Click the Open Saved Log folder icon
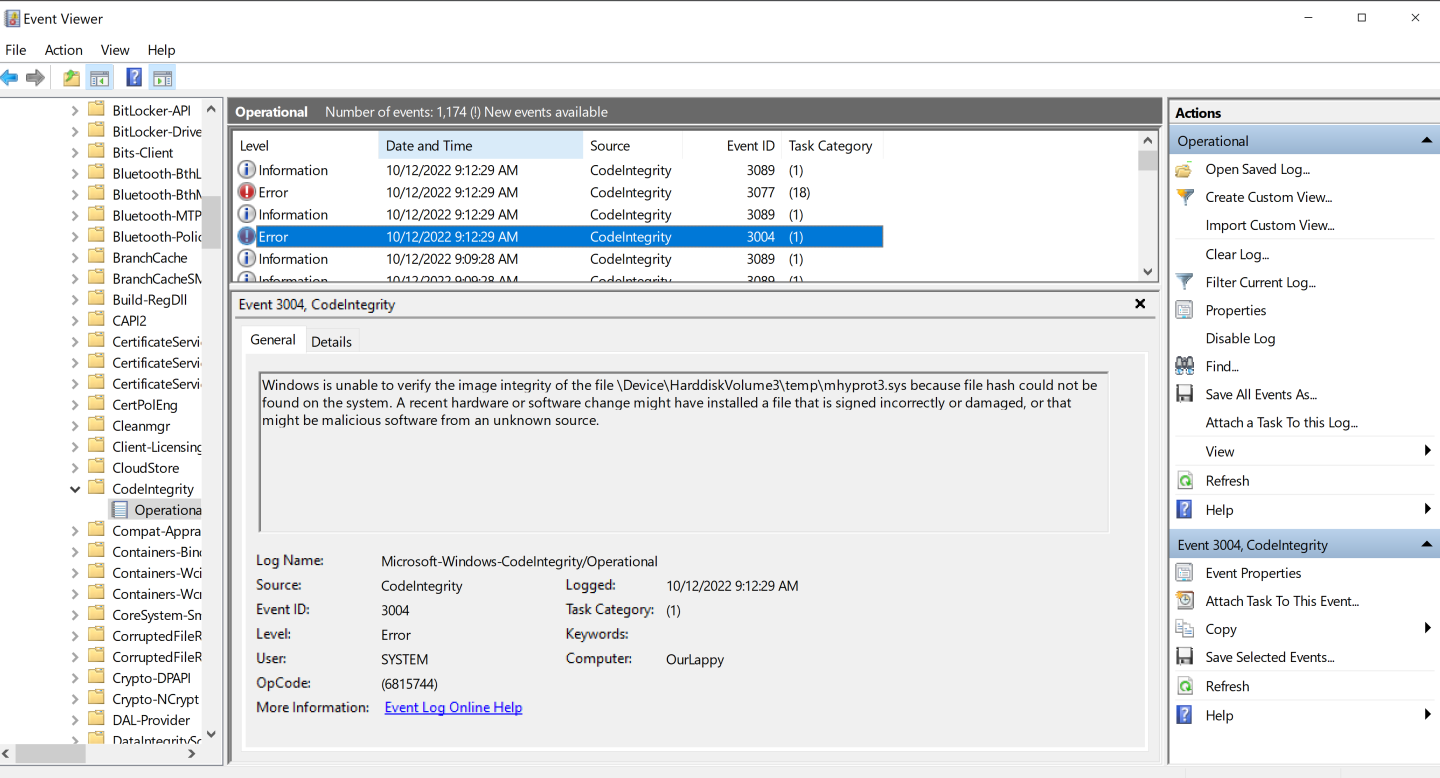The width and height of the screenshot is (1440, 778). (x=1185, y=169)
